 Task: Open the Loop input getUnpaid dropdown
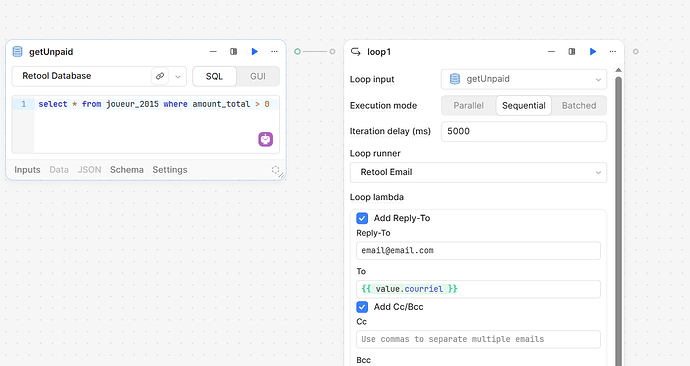524,79
